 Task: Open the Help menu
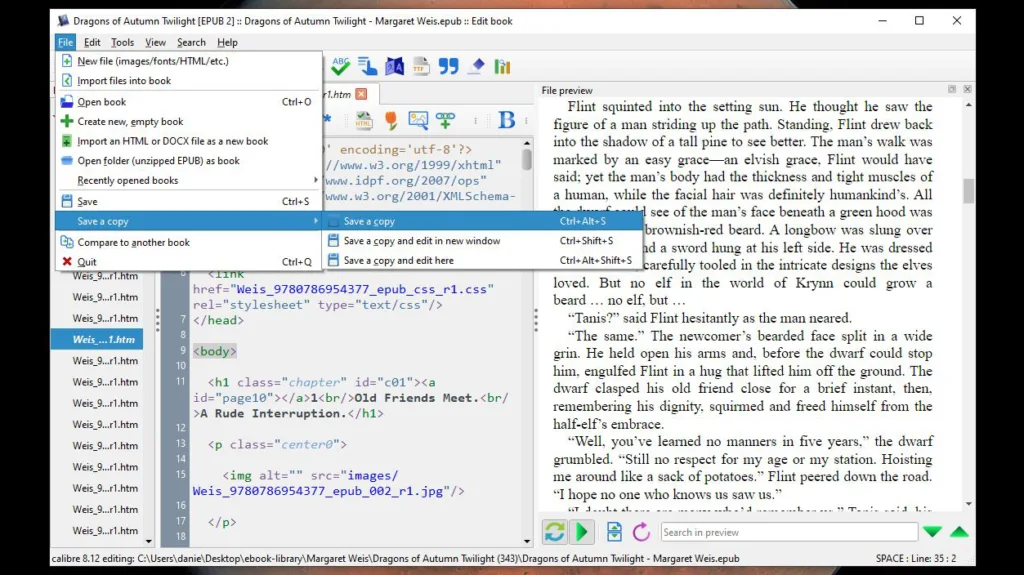(227, 42)
